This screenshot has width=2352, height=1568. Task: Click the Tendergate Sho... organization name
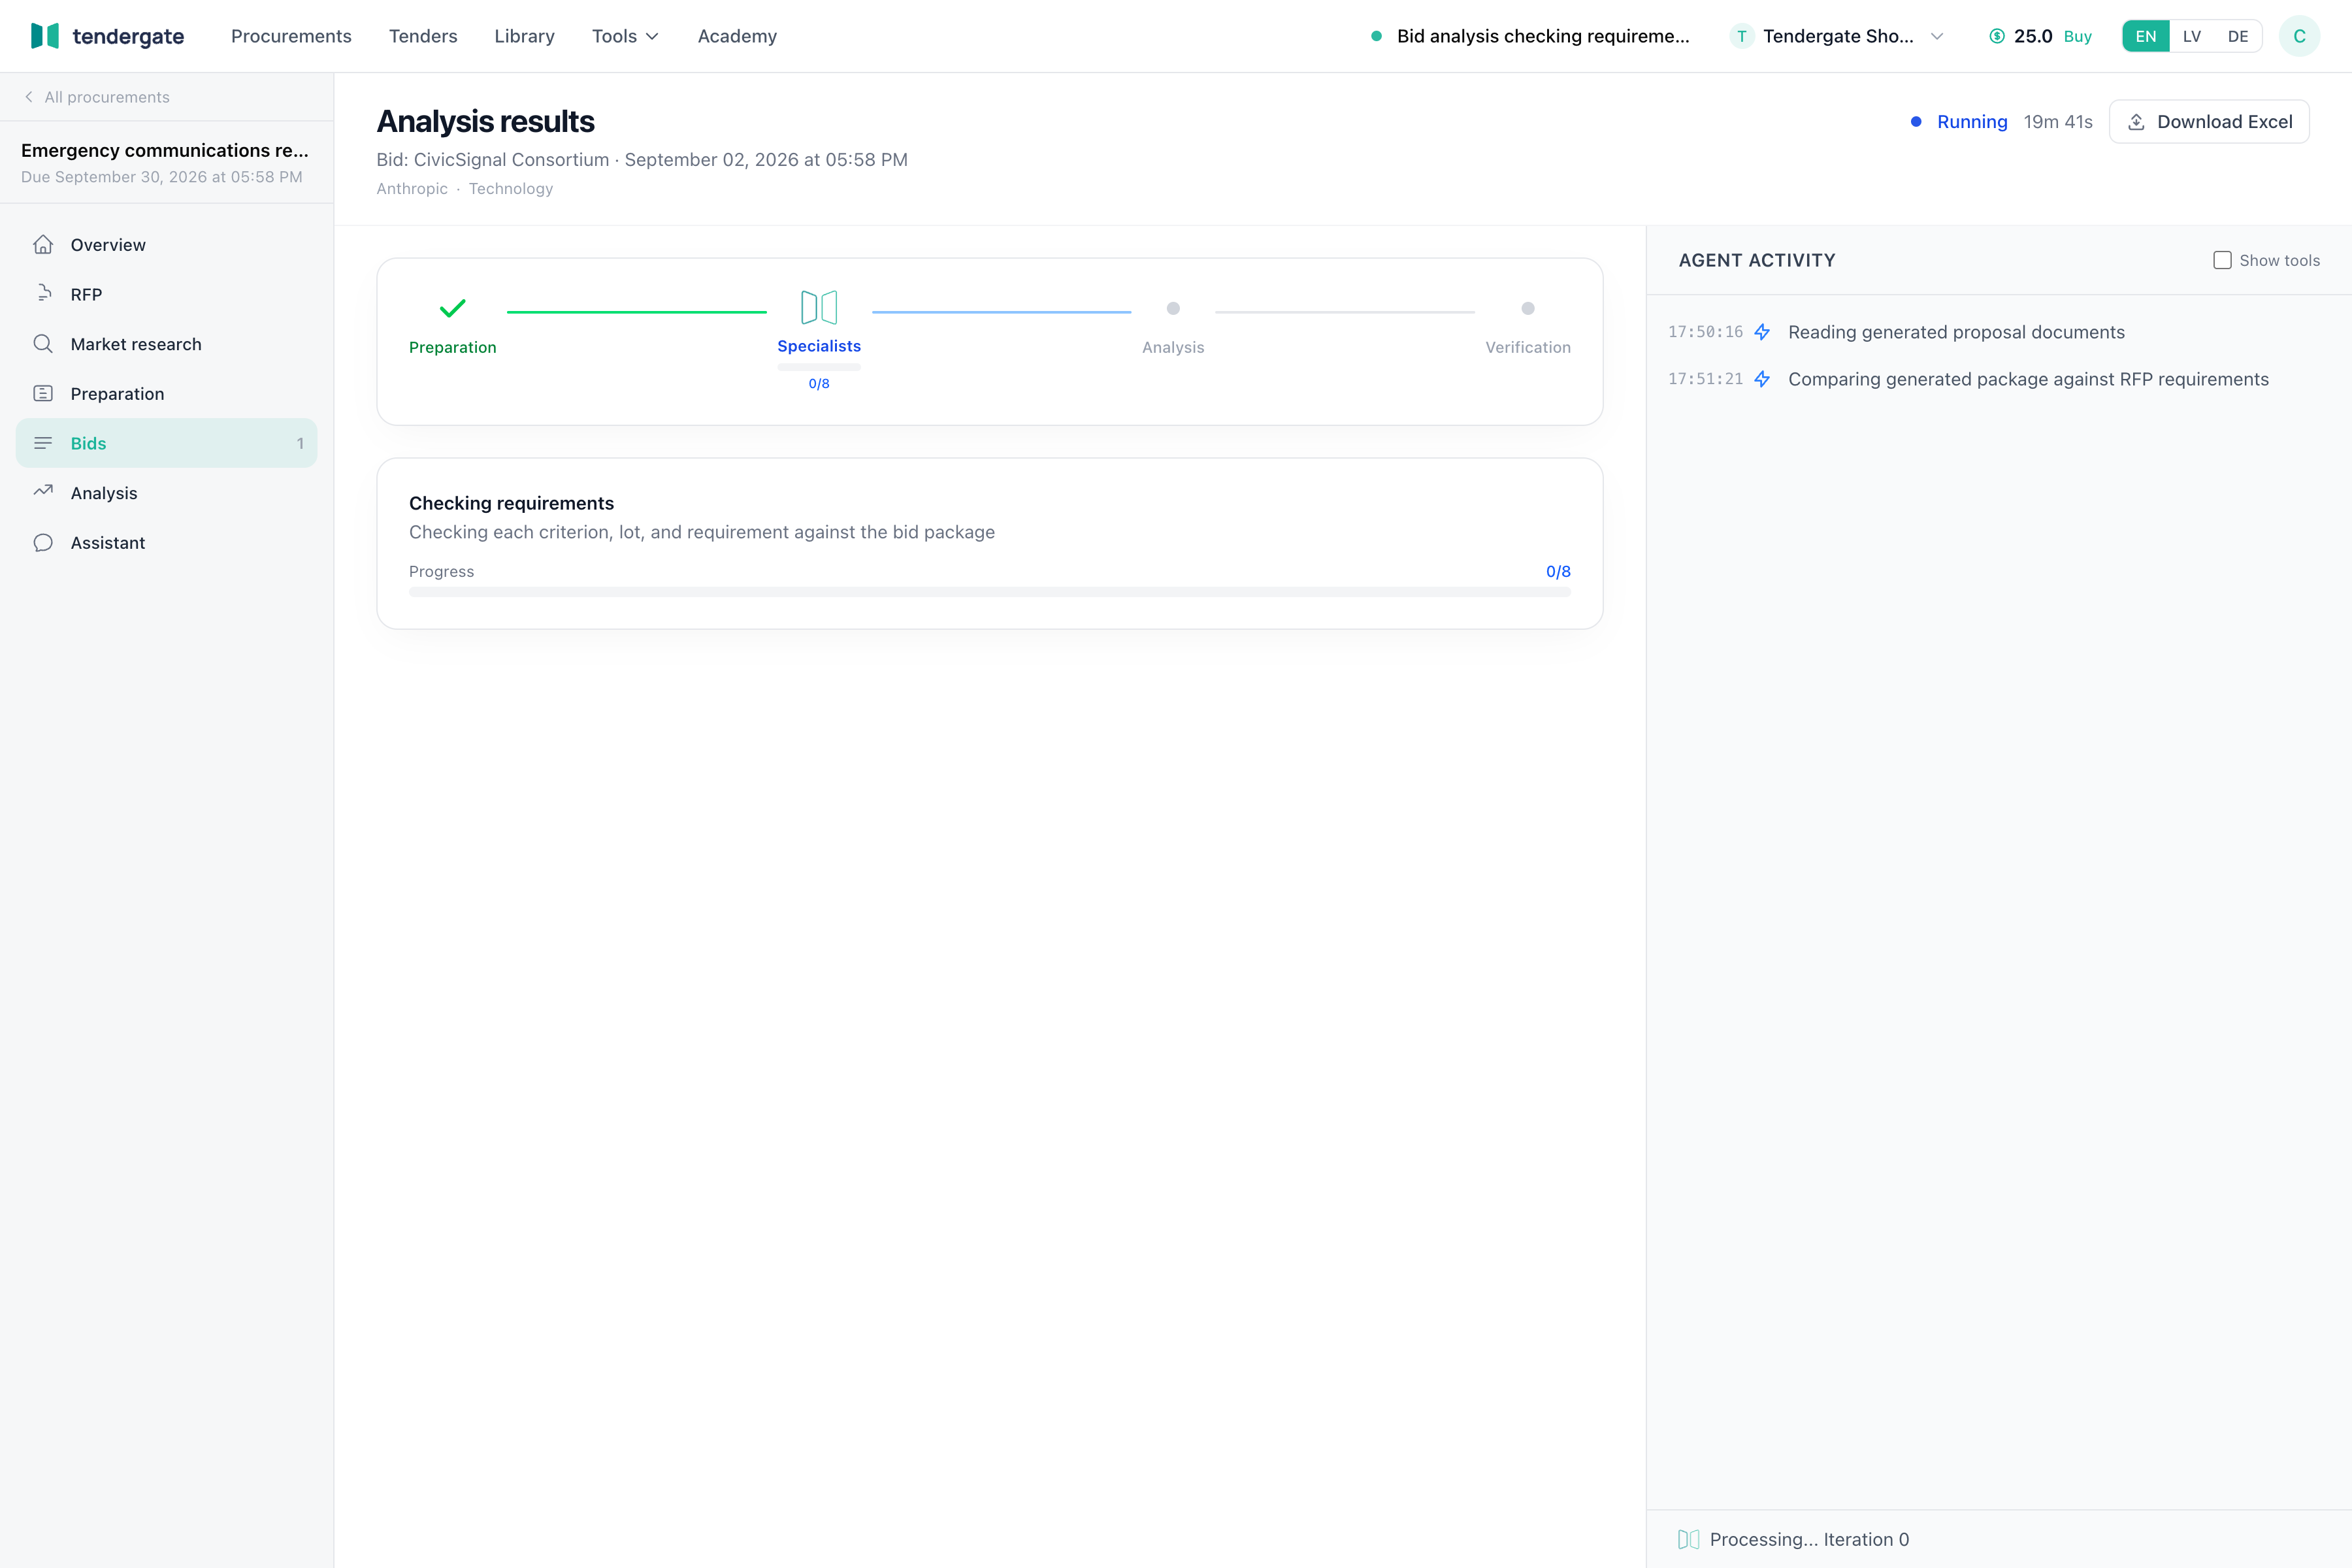(x=1838, y=36)
